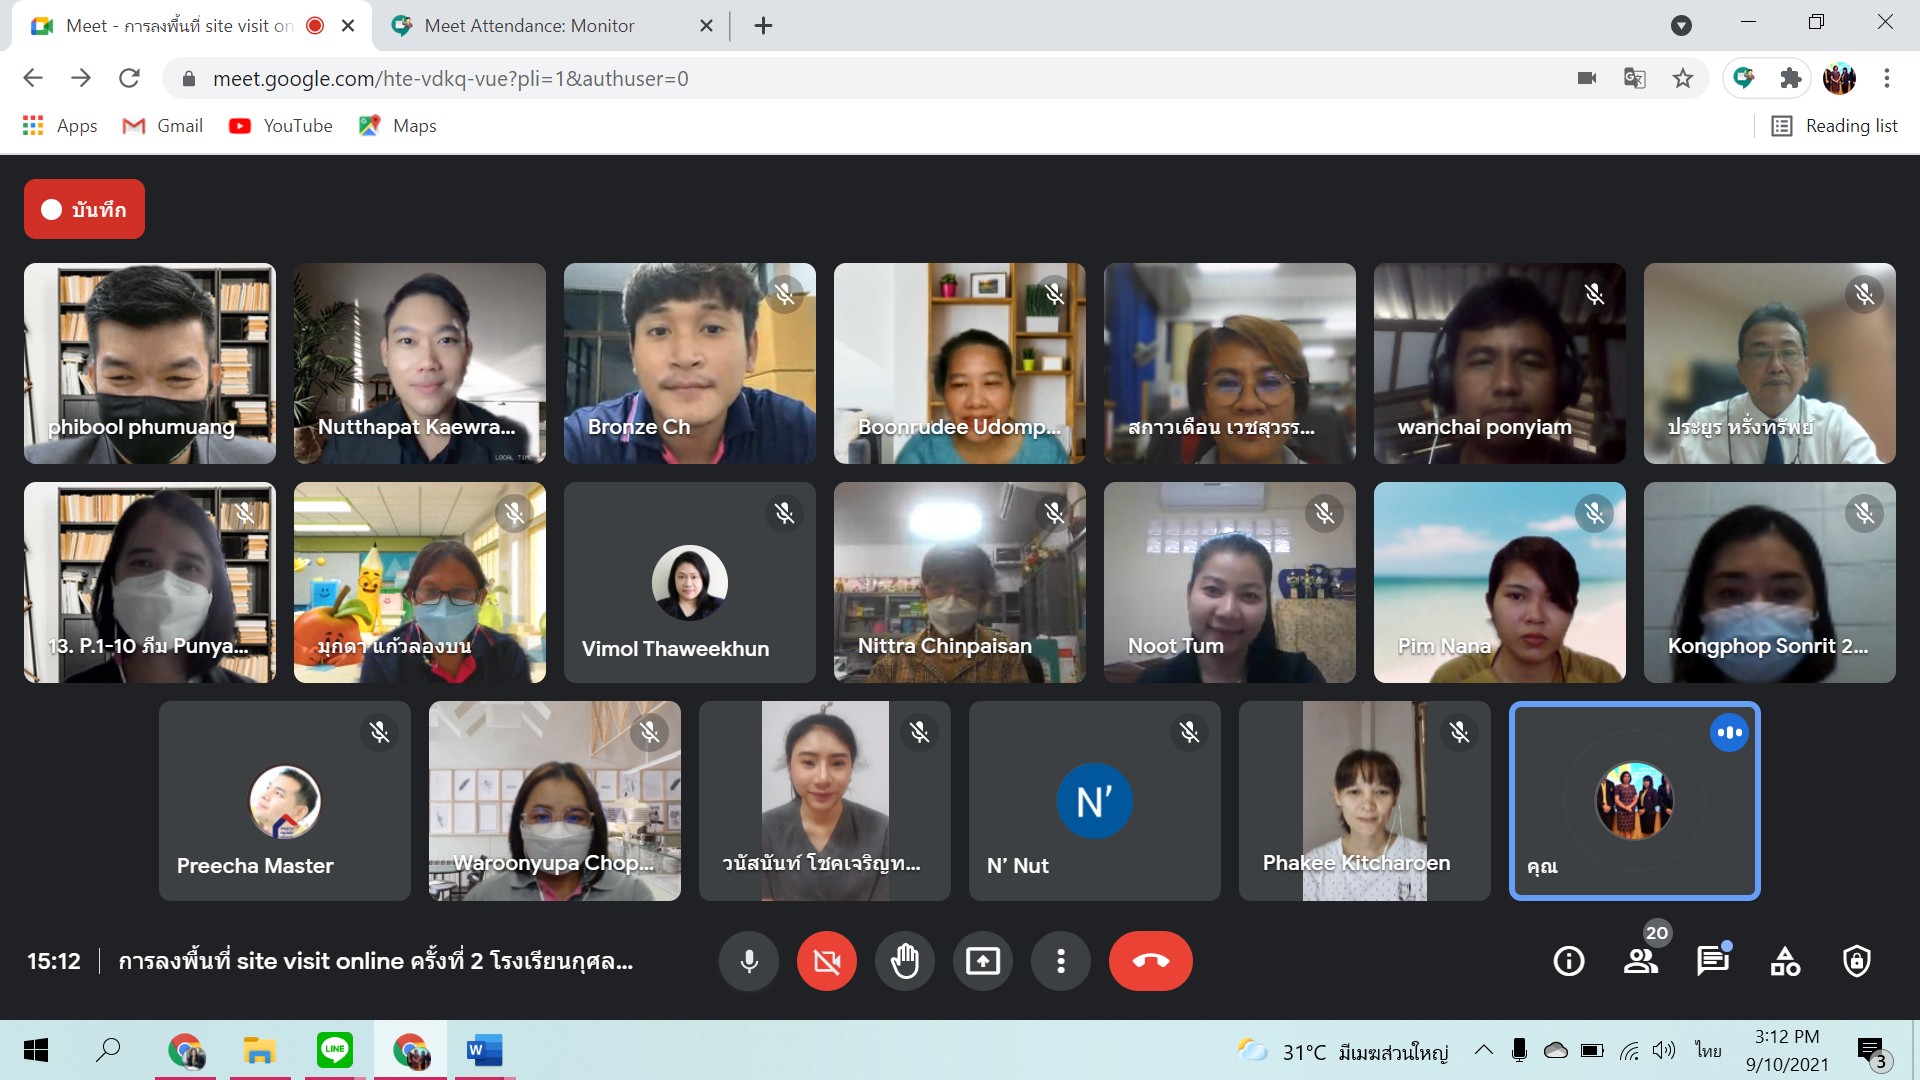1920x1080 pixels.
Task: Open the meeting details info icon
Action: click(1568, 962)
